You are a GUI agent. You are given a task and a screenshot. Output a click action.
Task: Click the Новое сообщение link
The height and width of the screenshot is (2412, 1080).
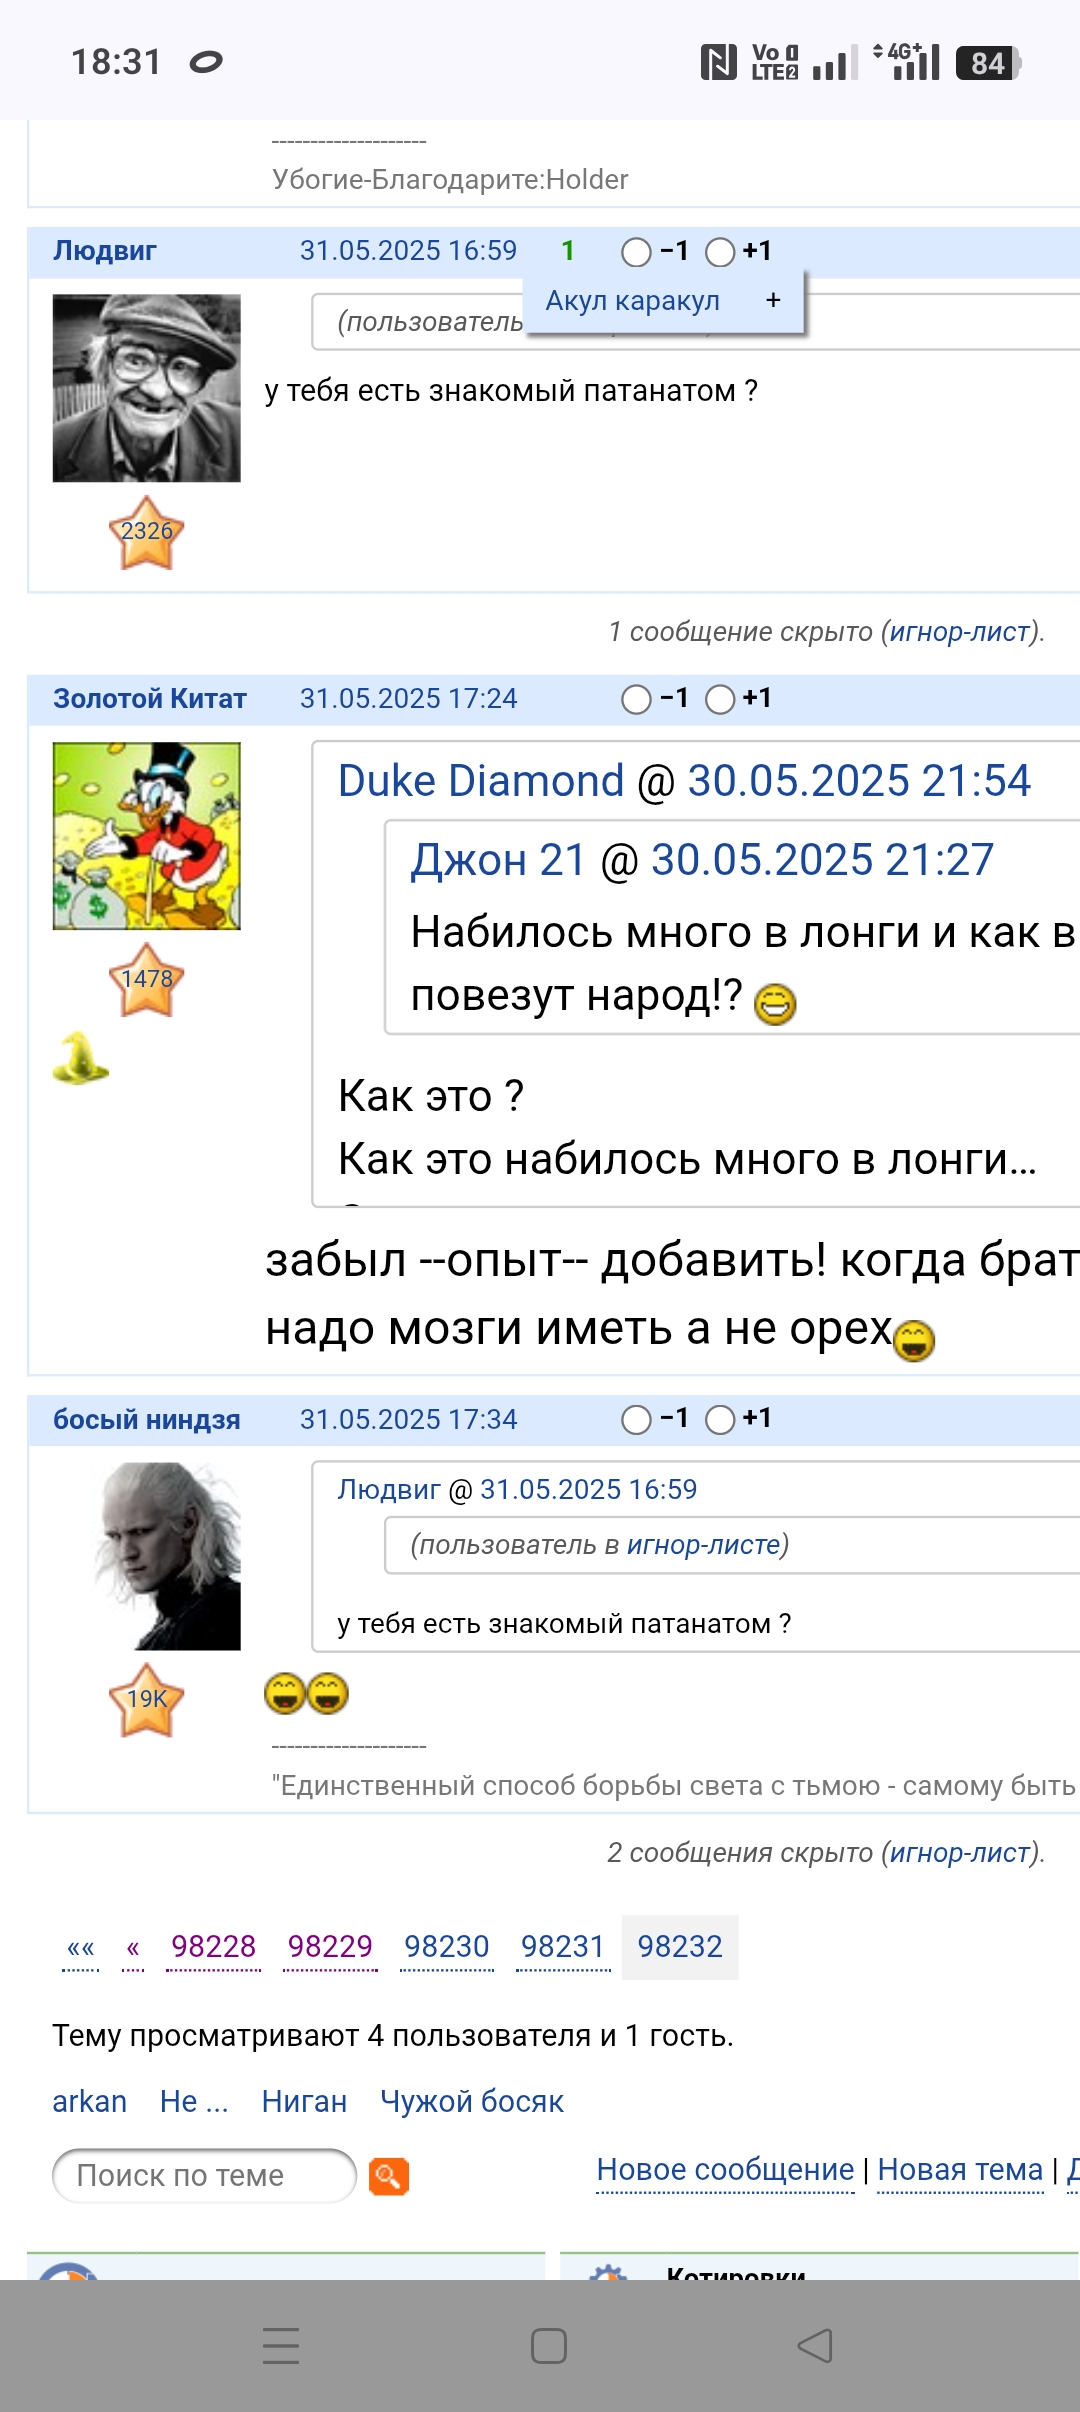[725, 2170]
